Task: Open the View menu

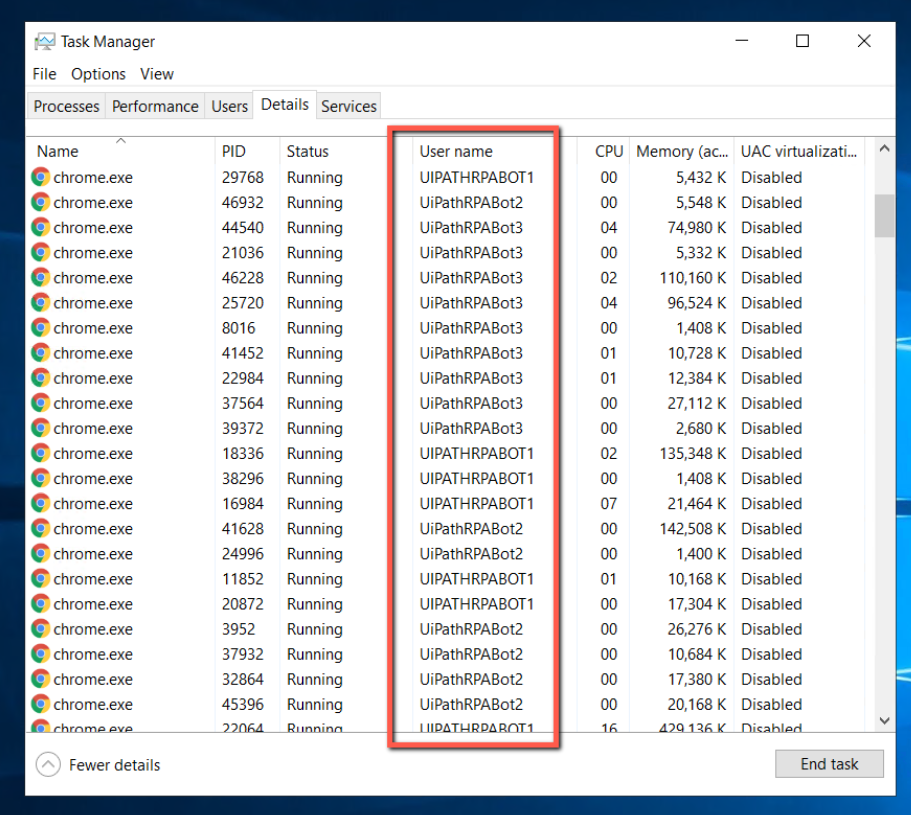Action: coord(156,74)
